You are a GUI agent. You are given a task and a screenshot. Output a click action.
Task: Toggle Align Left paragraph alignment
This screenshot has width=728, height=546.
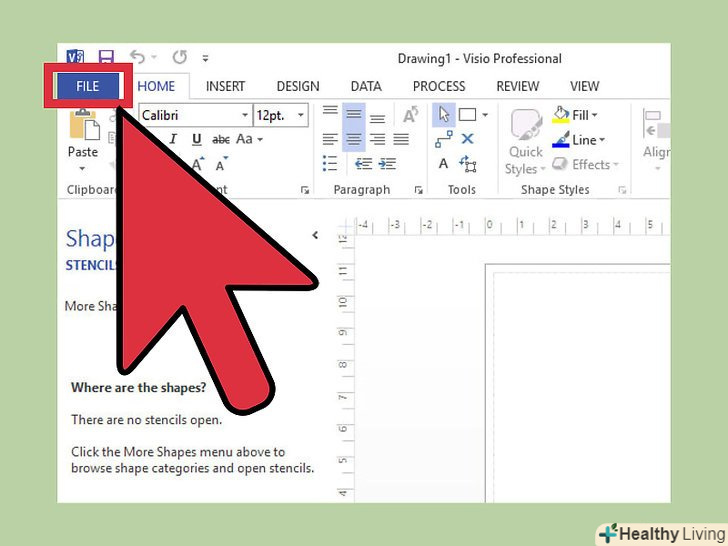(330, 139)
